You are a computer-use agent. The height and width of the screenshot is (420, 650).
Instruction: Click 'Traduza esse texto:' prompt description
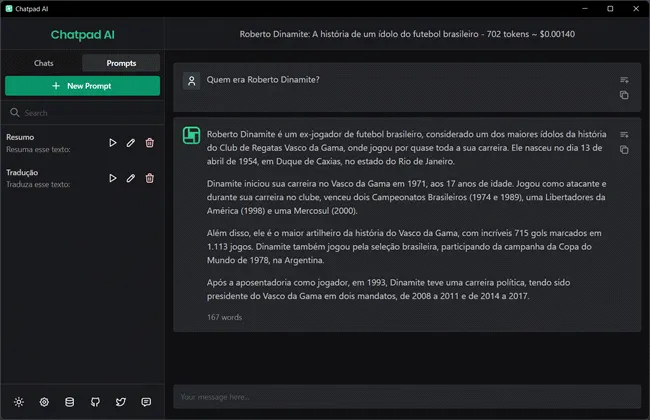coord(38,185)
